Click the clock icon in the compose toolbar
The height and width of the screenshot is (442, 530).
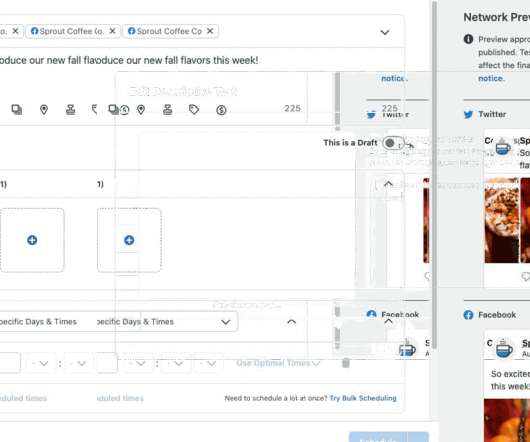pyautogui.click(x=125, y=110)
